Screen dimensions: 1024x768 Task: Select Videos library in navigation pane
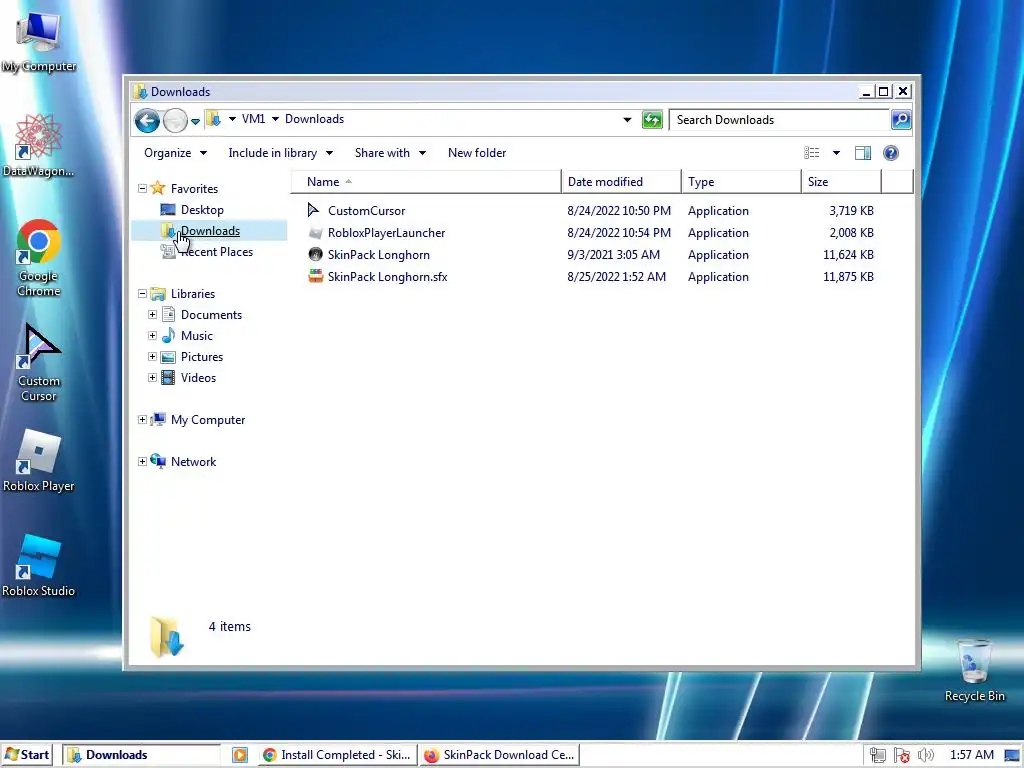(198, 377)
